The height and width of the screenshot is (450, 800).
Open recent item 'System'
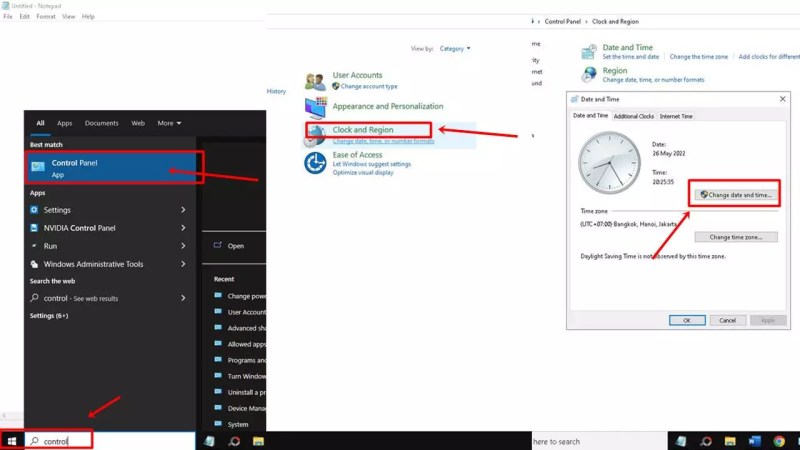coord(238,424)
